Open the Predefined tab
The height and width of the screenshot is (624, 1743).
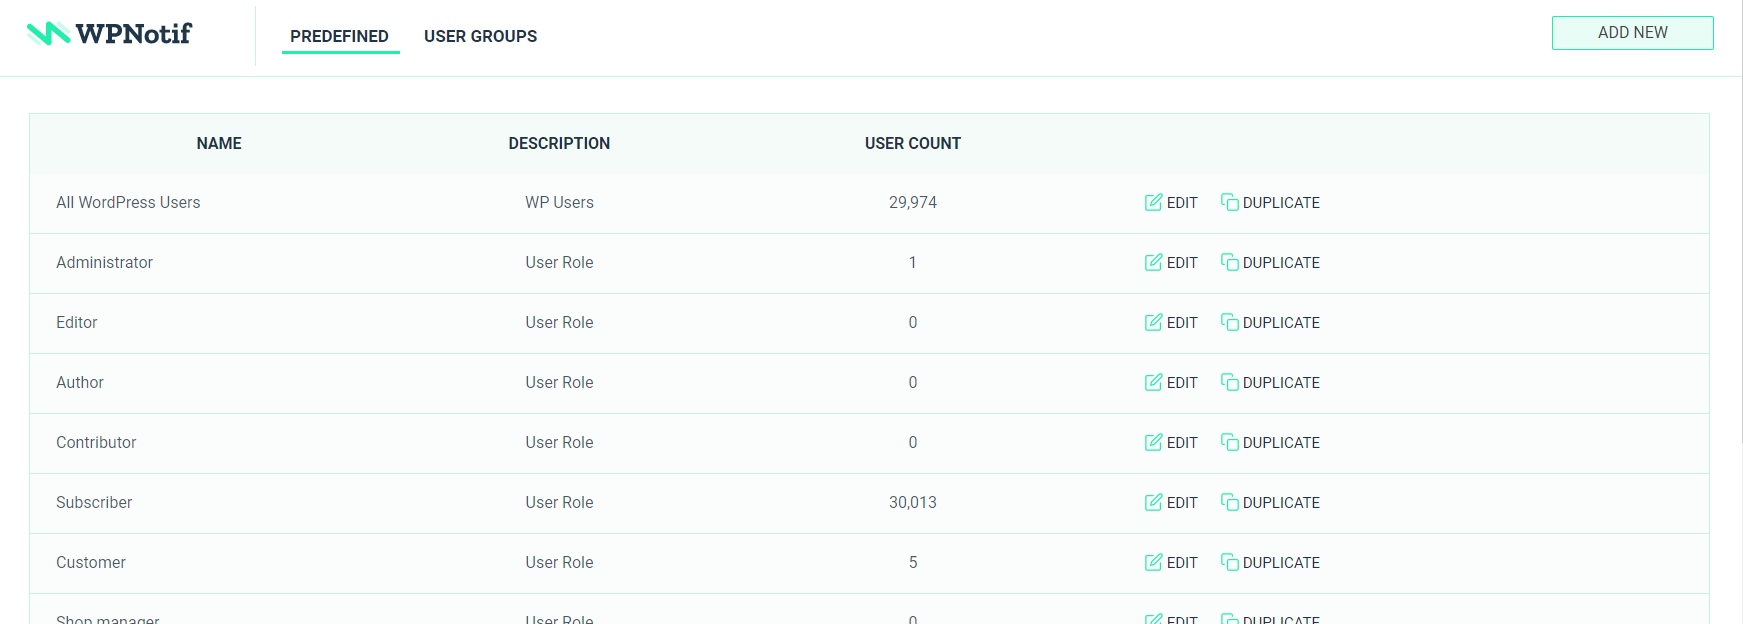[339, 36]
